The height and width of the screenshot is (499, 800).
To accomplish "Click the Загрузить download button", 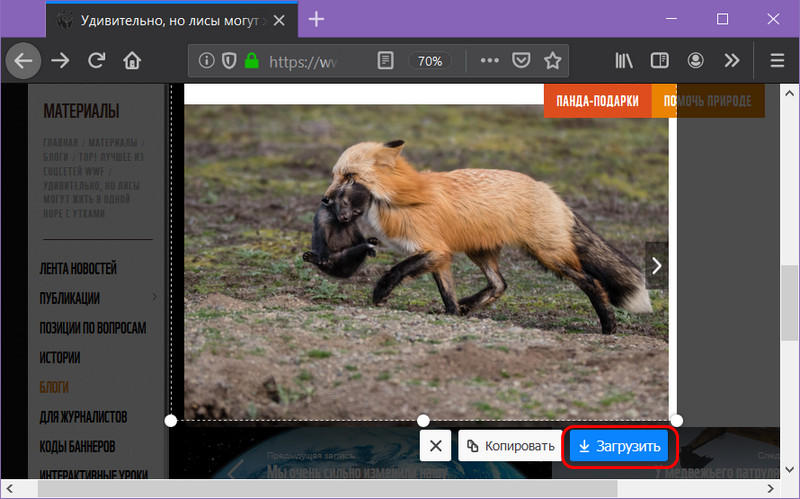I will 619,446.
